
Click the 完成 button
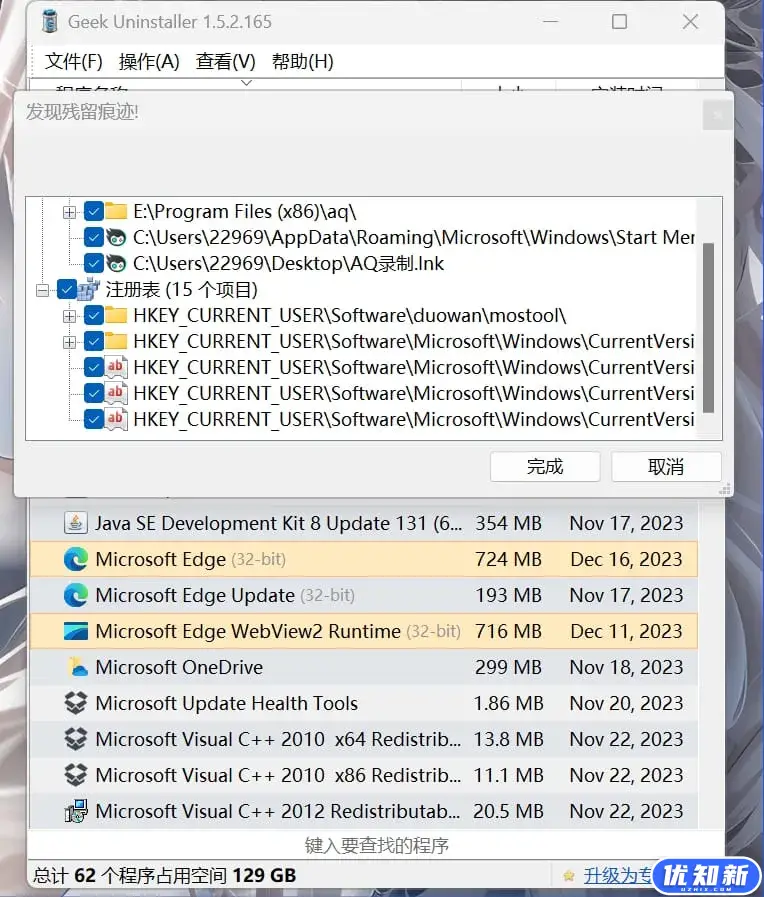[545, 467]
